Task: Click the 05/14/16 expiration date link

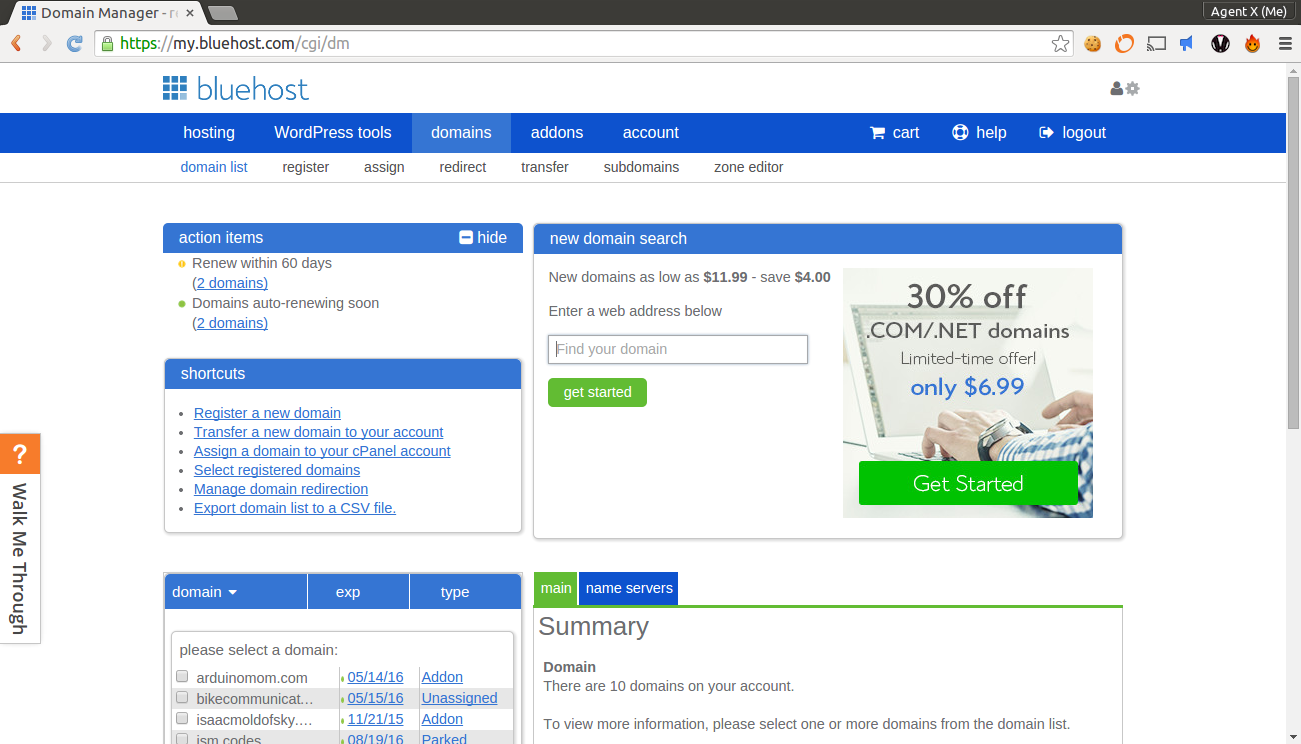Action: tap(375, 677)
